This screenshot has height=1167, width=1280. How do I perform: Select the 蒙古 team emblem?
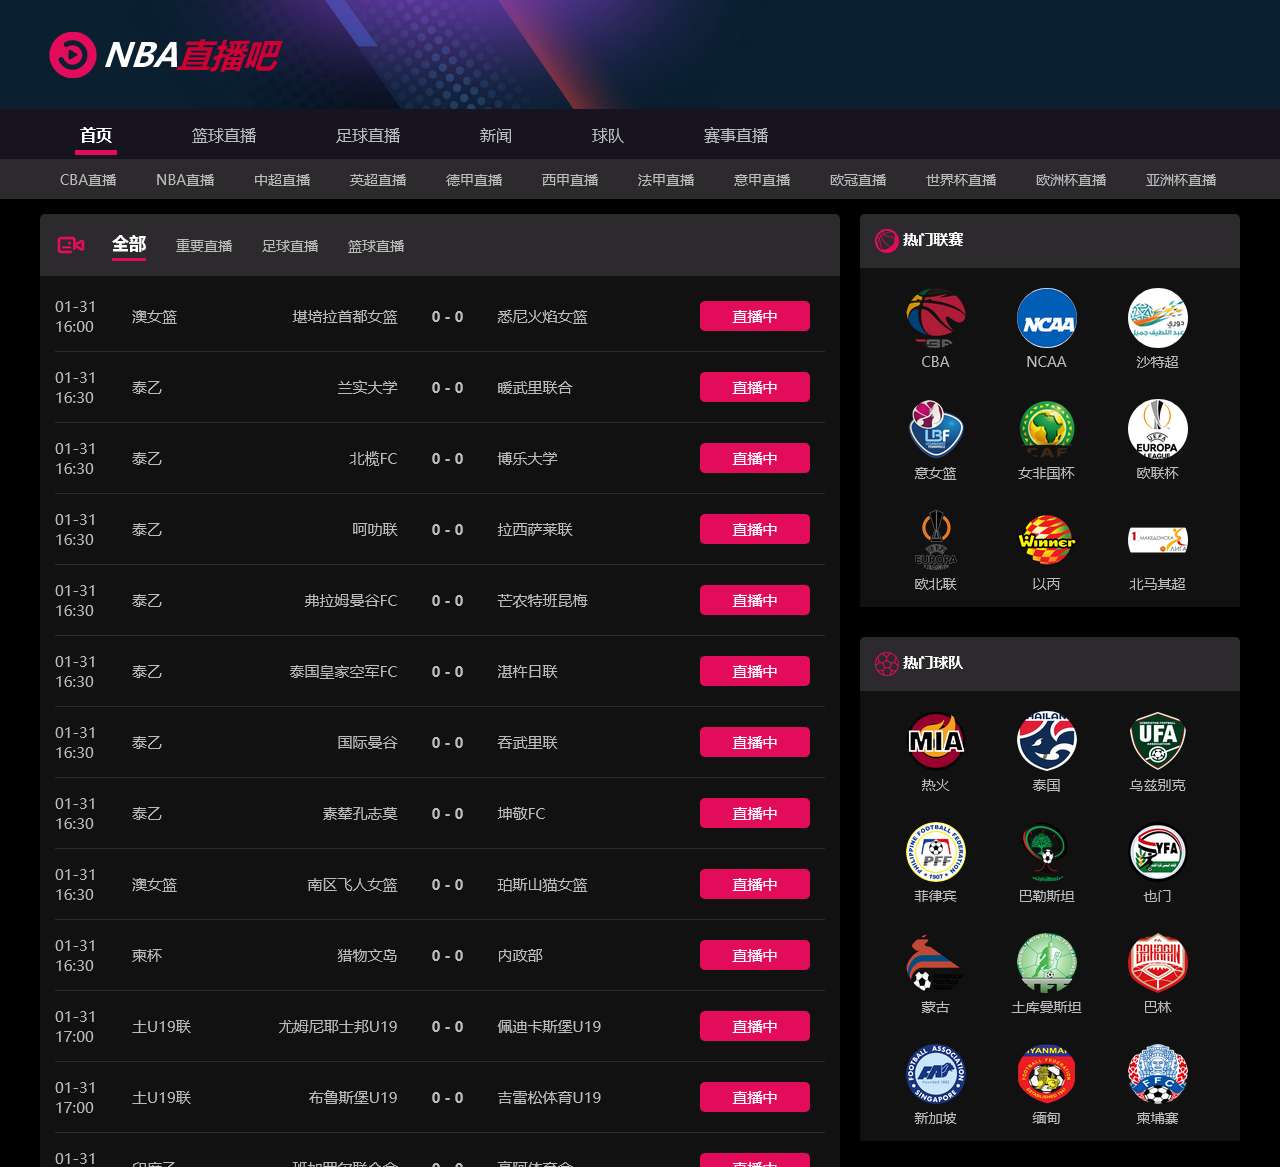tap(935, 961)
